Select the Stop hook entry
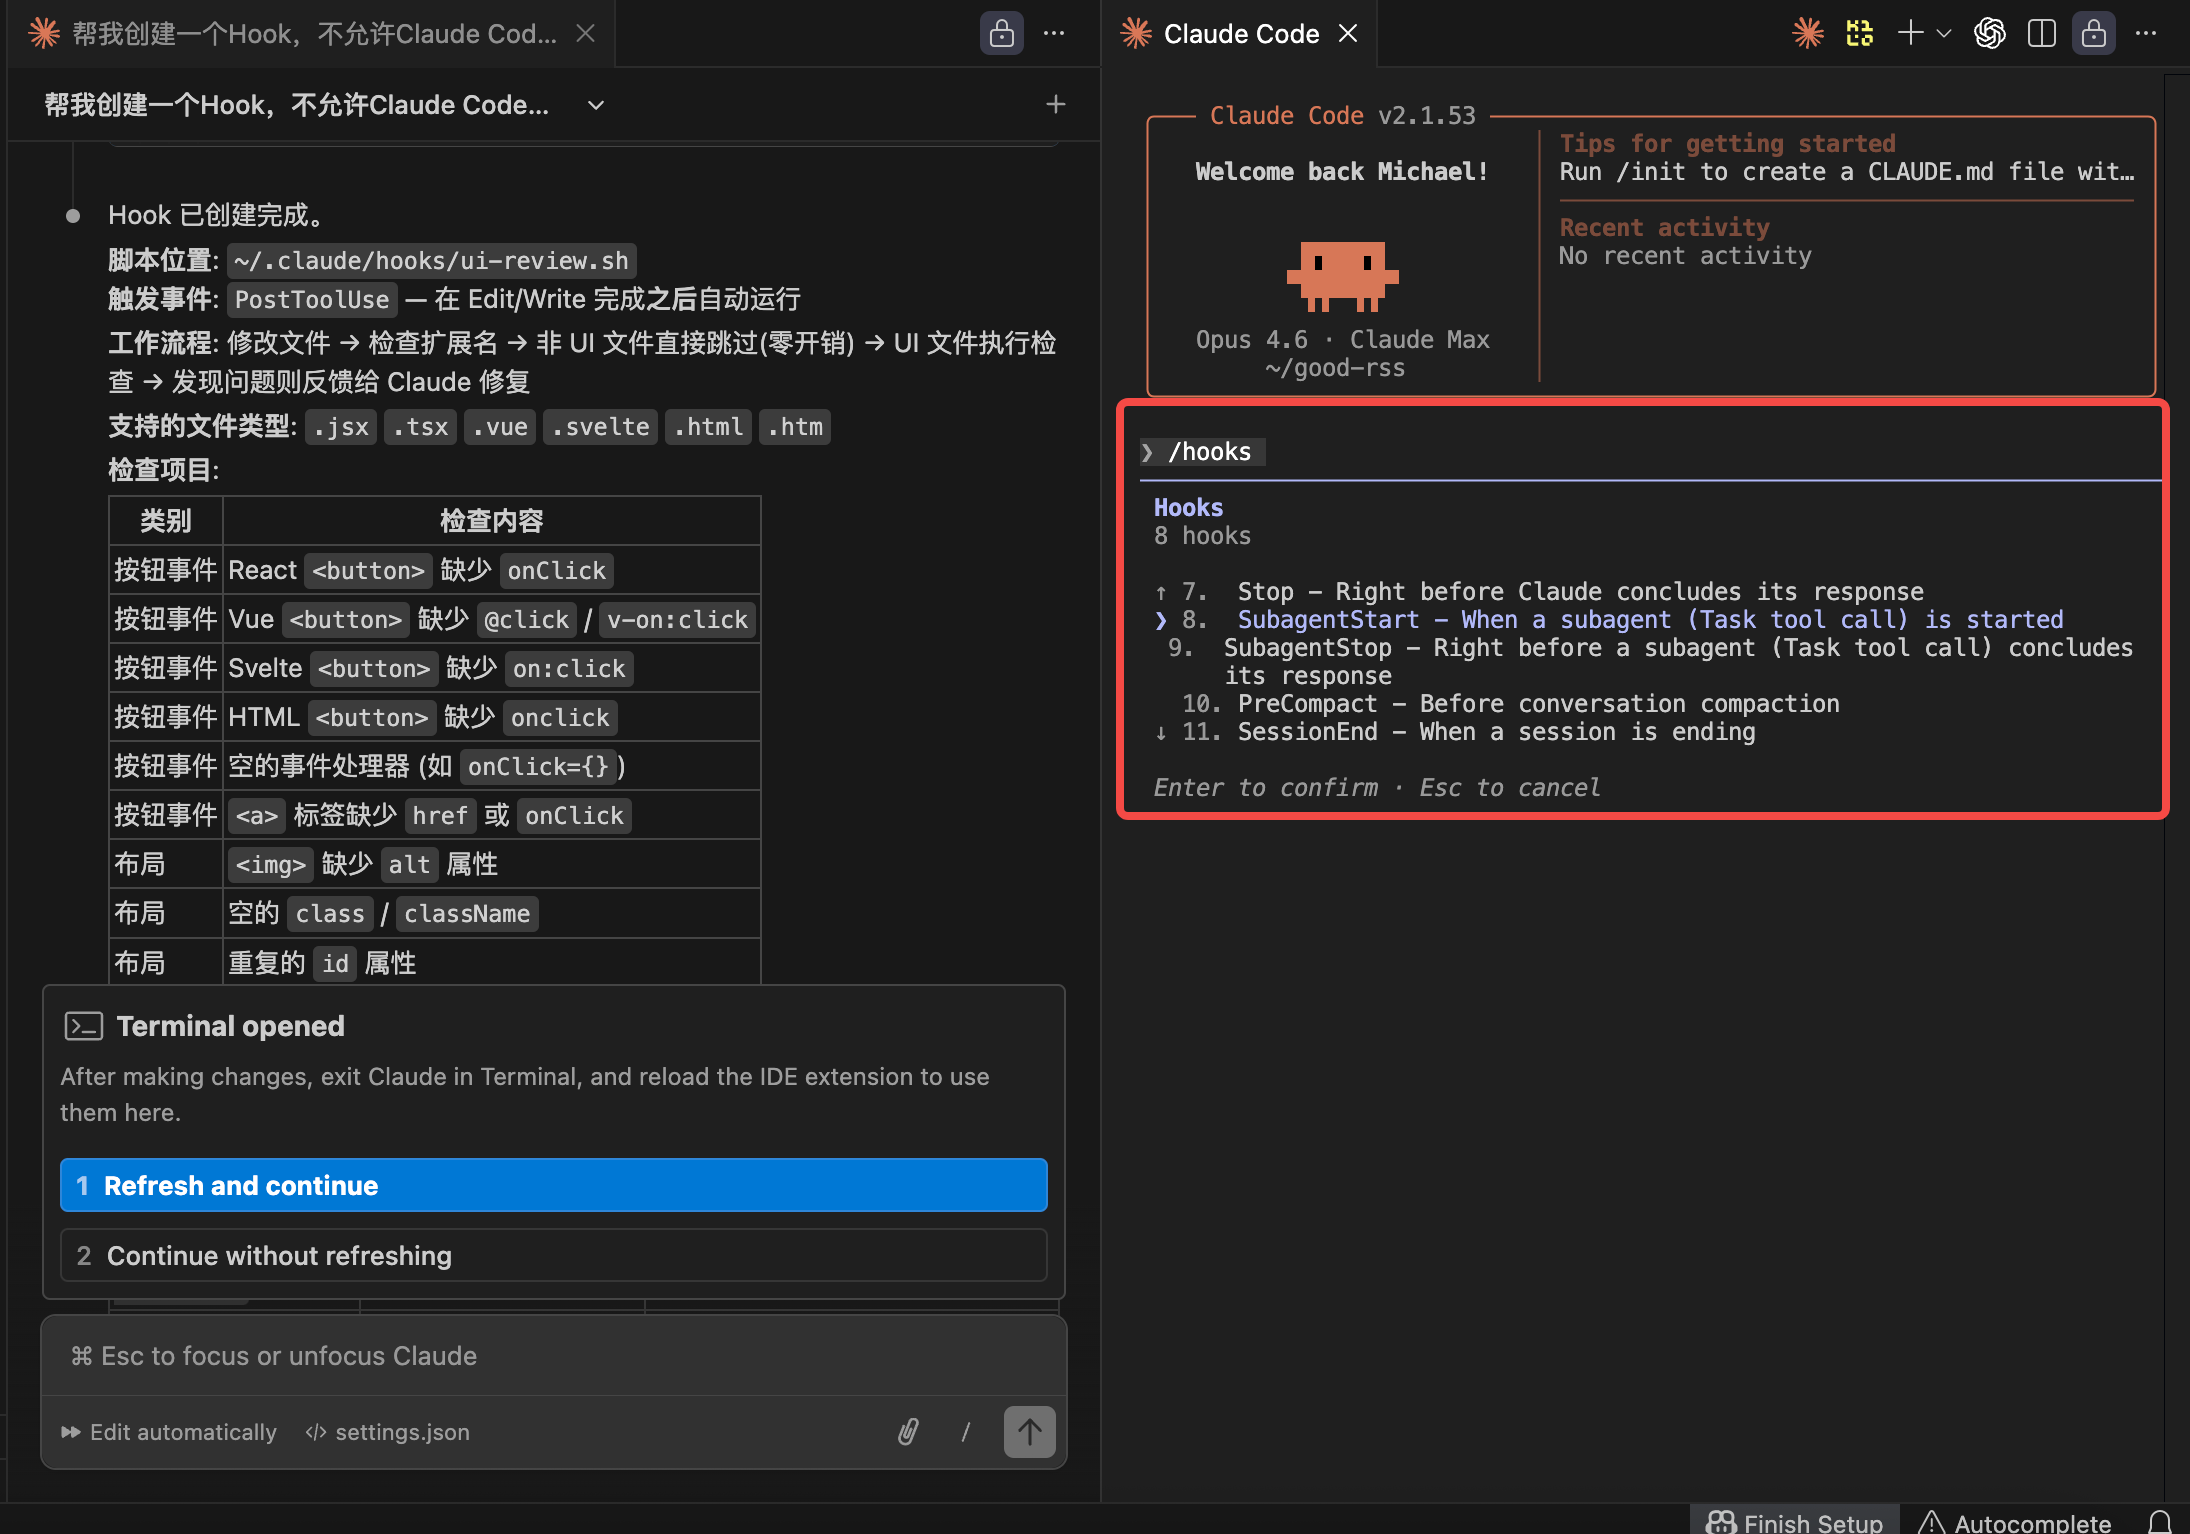Image resolution: width=2190 pixels, height=1534 pixels. coord(1540,592)
